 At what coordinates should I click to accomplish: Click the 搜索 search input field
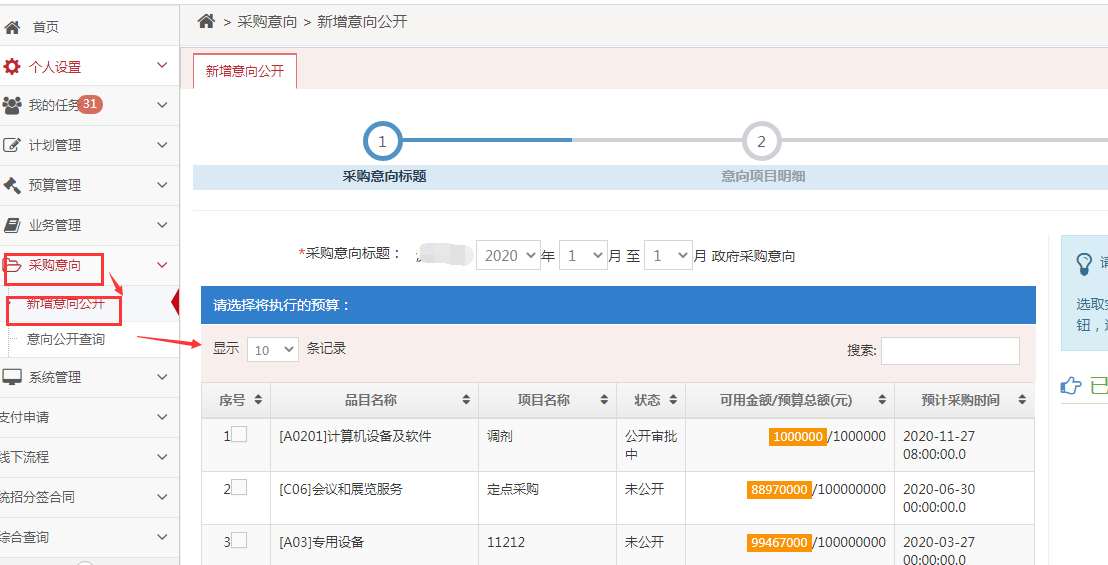click(x=950, y=350)
